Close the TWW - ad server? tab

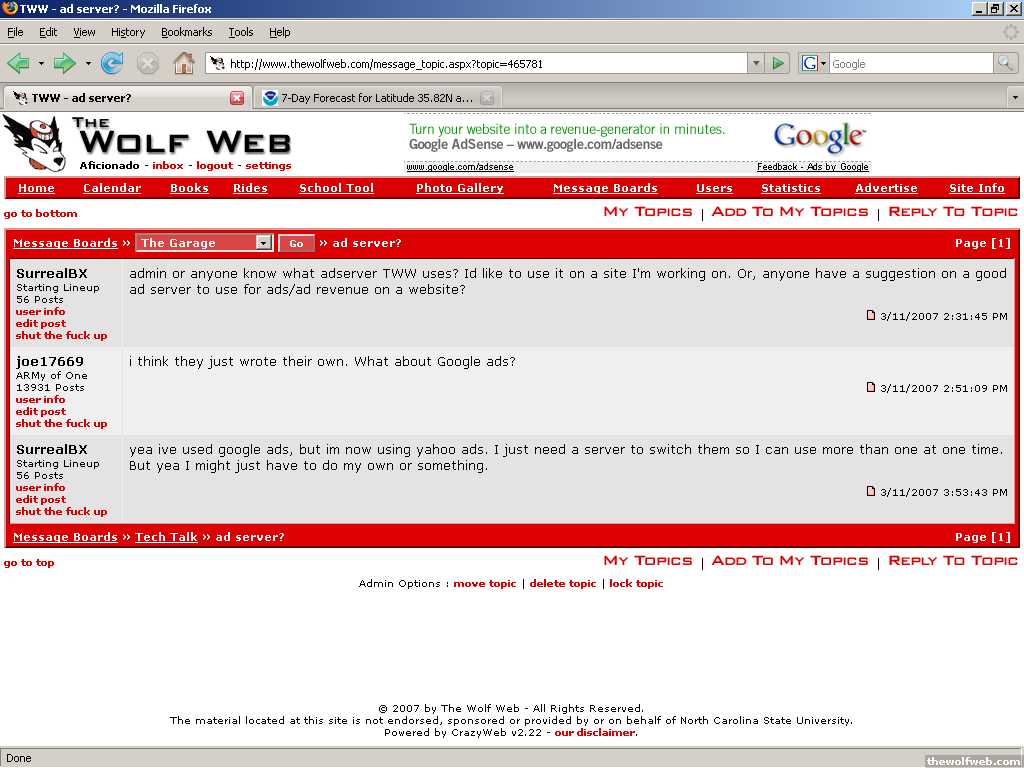pos(237,98)
